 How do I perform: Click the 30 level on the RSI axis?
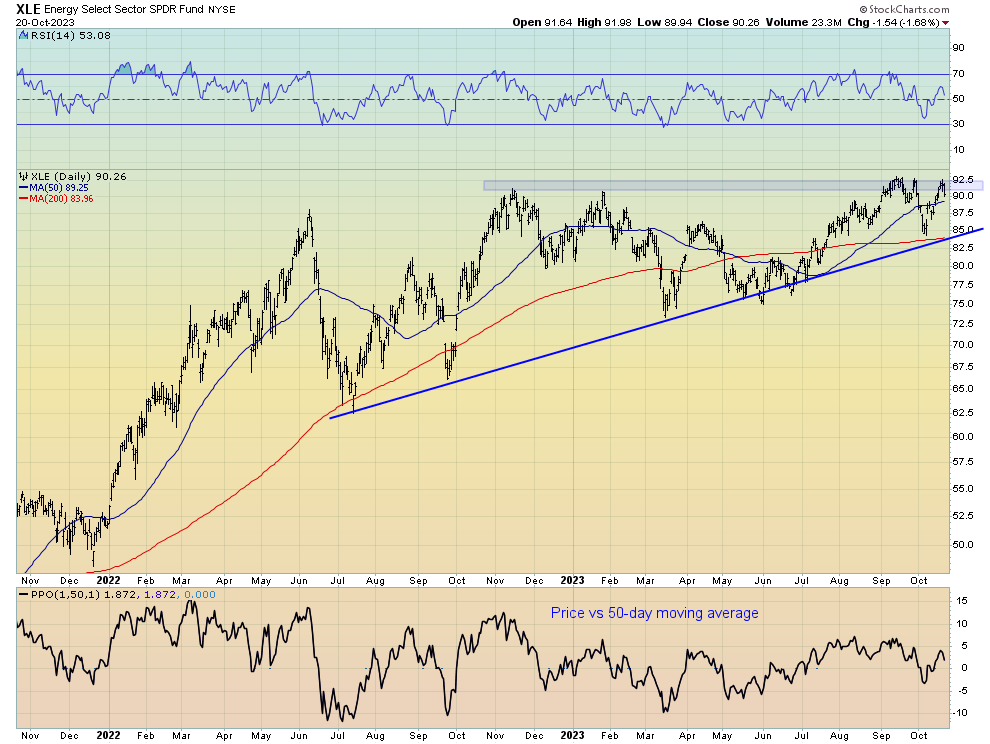(x=958, y=124)
